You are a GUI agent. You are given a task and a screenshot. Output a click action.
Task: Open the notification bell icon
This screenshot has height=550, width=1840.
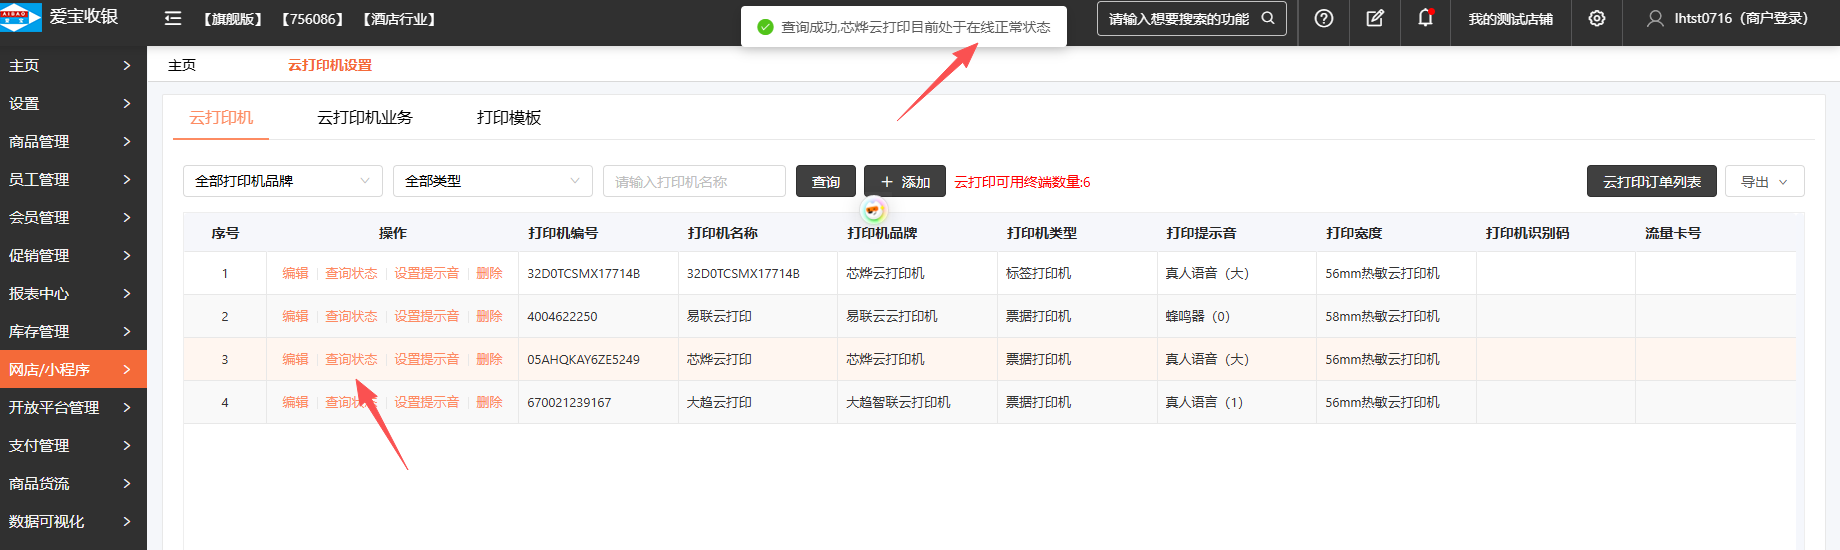point(1425,19)
